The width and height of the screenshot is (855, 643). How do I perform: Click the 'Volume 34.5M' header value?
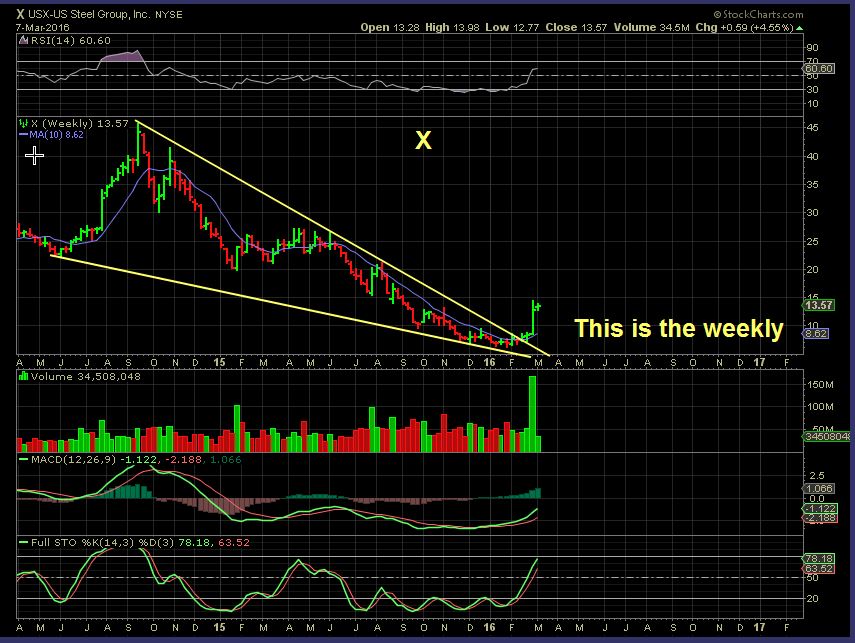click(652, 27)
